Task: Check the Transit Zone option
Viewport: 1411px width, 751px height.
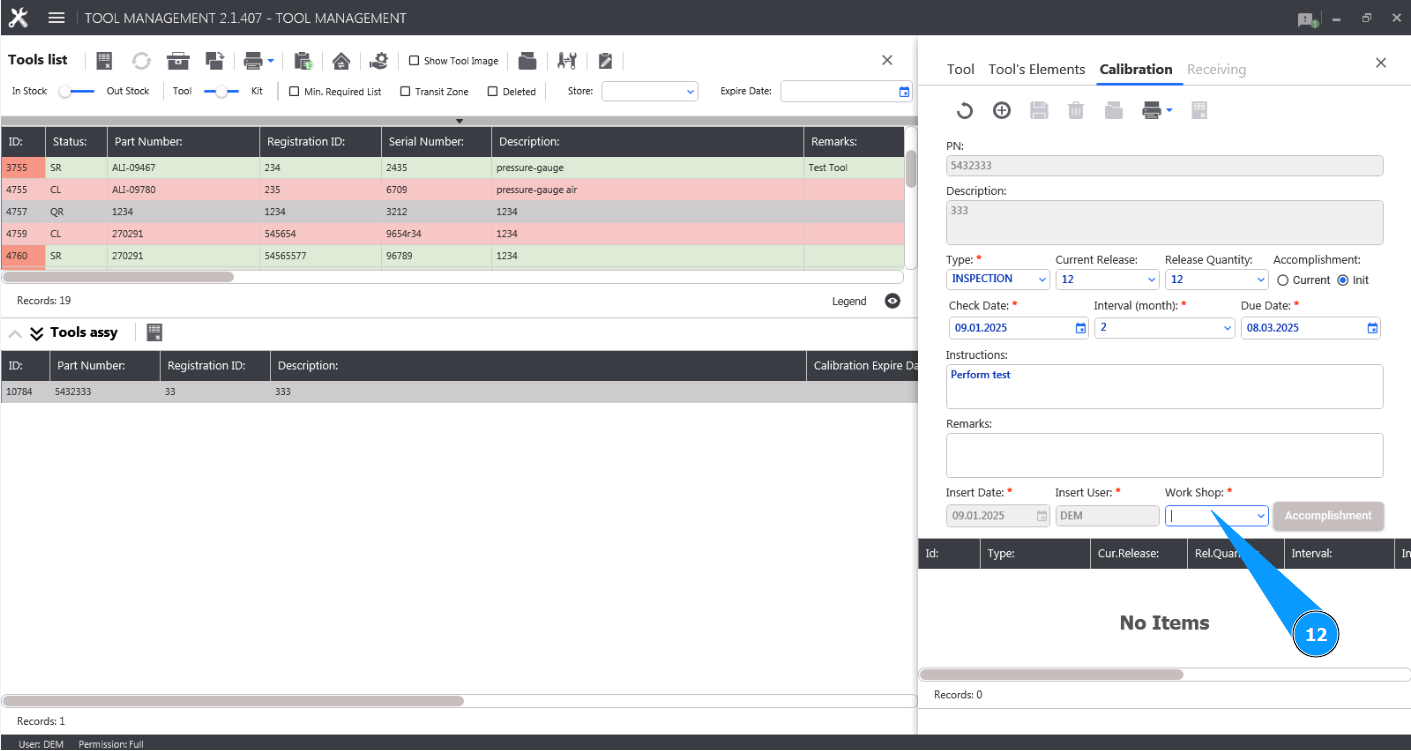Action: pyautogui.click(x=405, y=91)
